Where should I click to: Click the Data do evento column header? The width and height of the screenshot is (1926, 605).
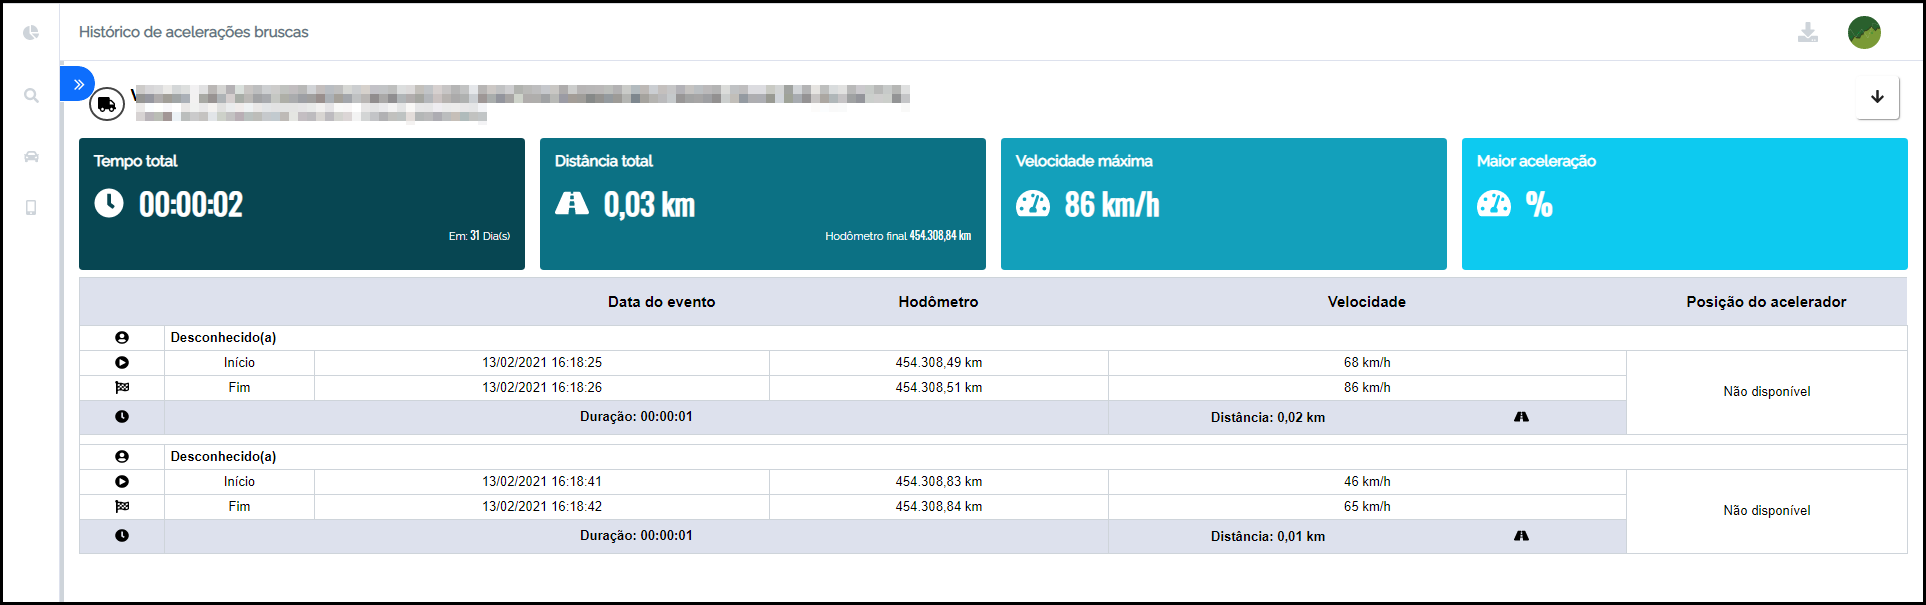(661, 302)
